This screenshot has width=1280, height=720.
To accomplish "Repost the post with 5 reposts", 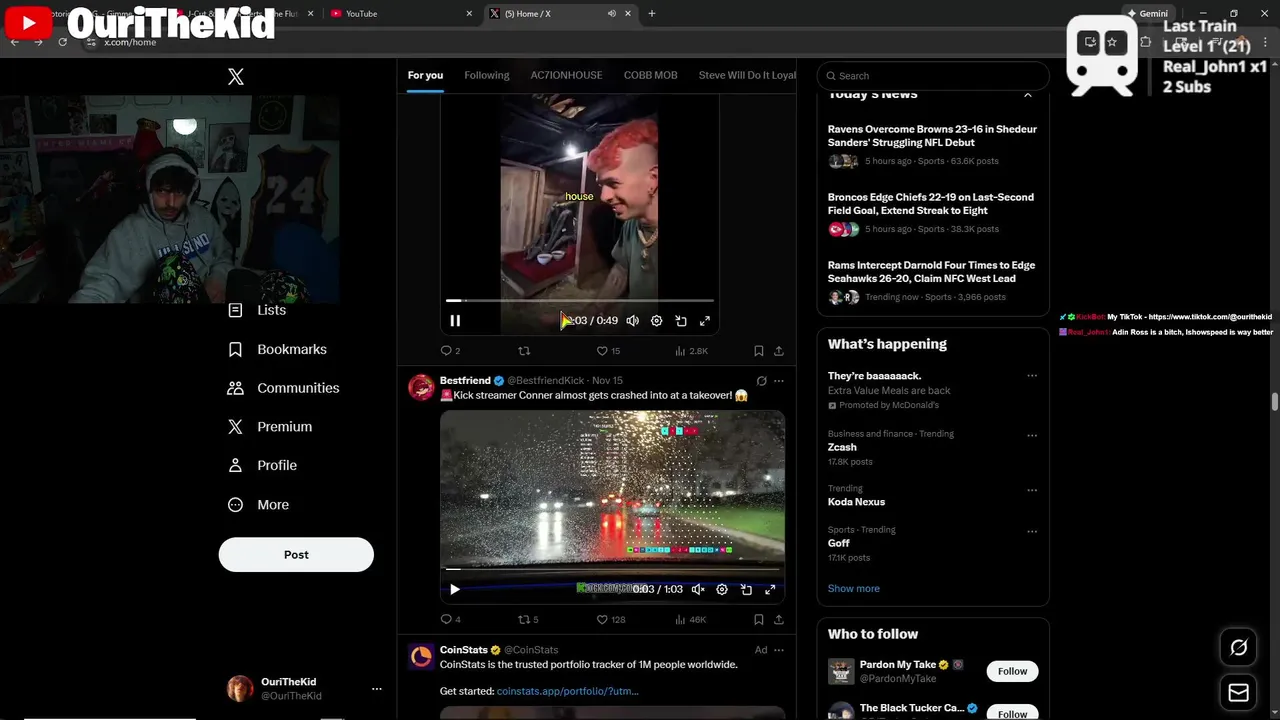I will [x=528, y=620].
